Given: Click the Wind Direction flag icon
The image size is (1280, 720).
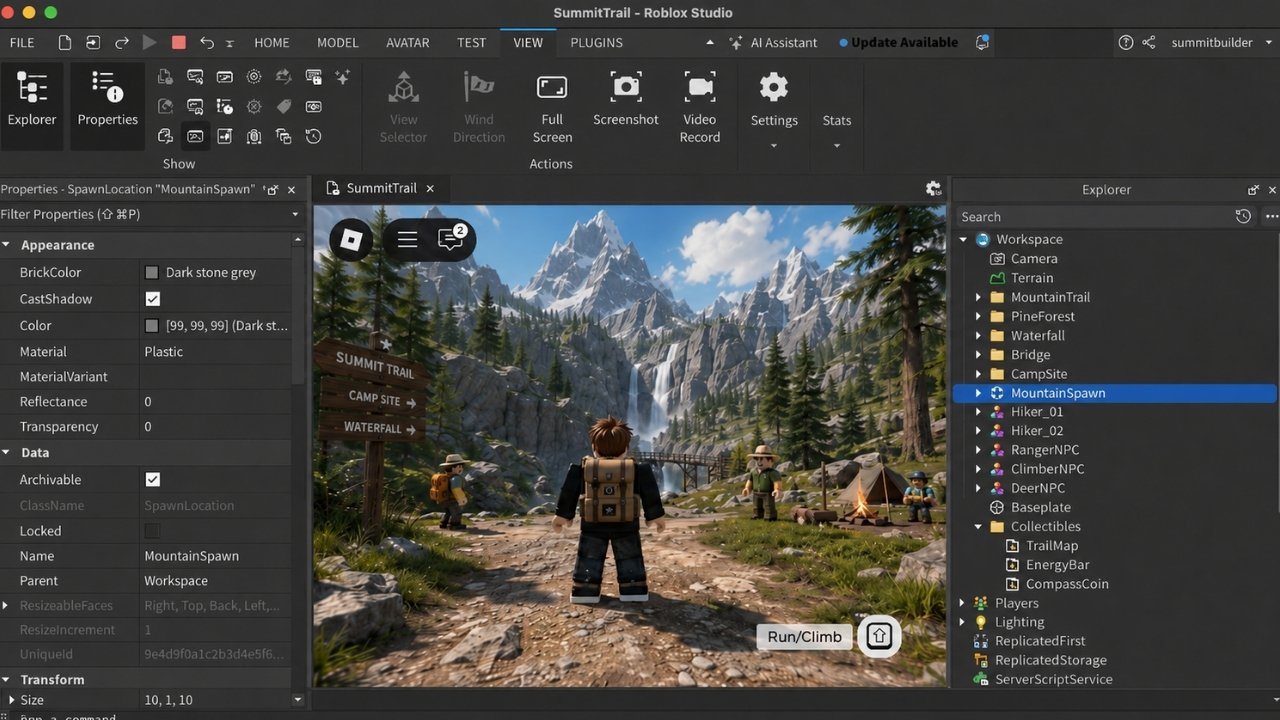Looking at the screenshot, I should click(479, 88).
